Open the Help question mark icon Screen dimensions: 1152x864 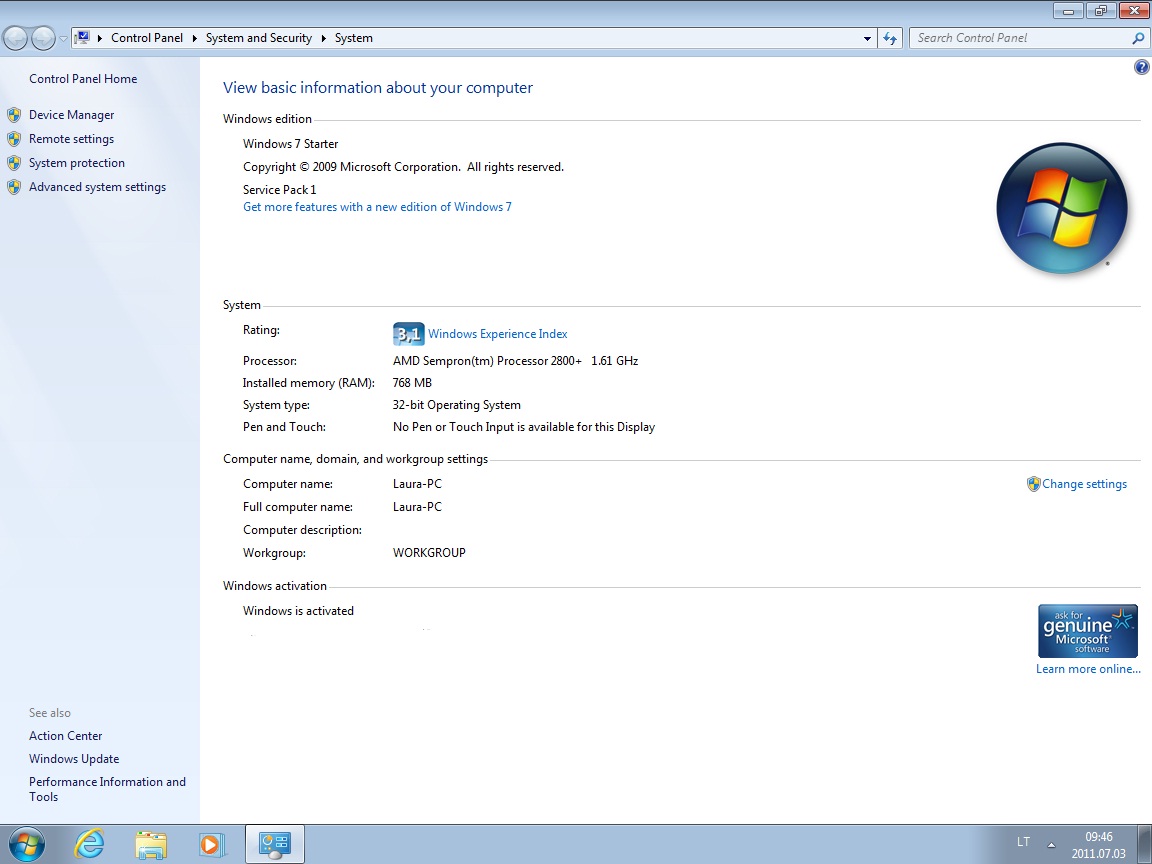(1142, 67)
